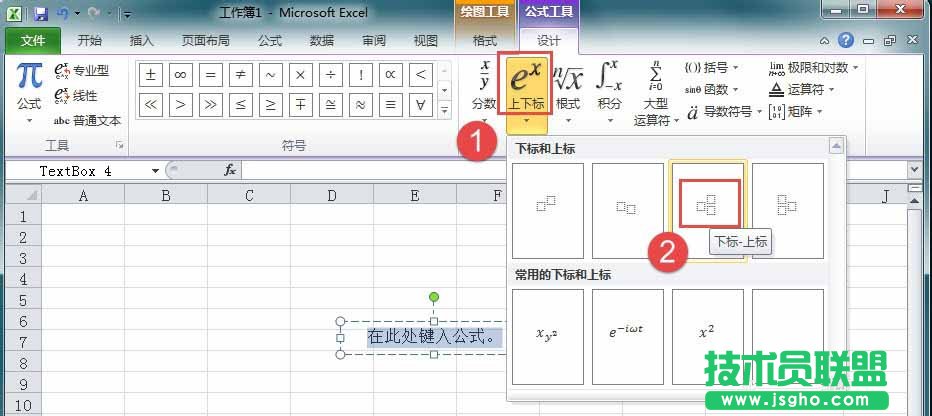Image resolution: width=932 pixels, height=416 pixels.
Task: Insert the much-greater-than ≫ symbol
Action: tap(210, 105)
